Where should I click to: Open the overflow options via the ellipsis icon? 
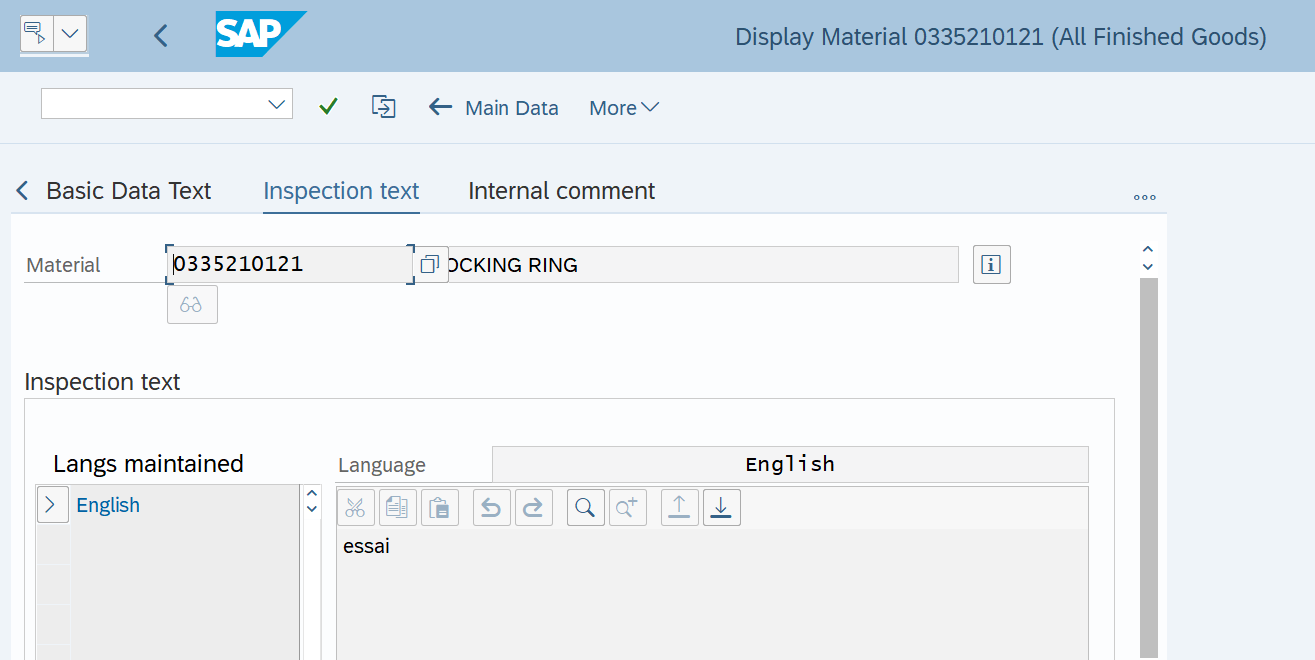(1144, 197)
